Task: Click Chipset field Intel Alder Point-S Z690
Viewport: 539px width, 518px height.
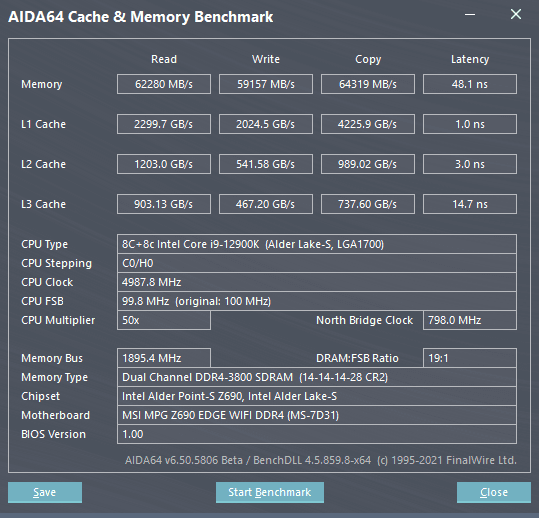Action: (317, 396)
